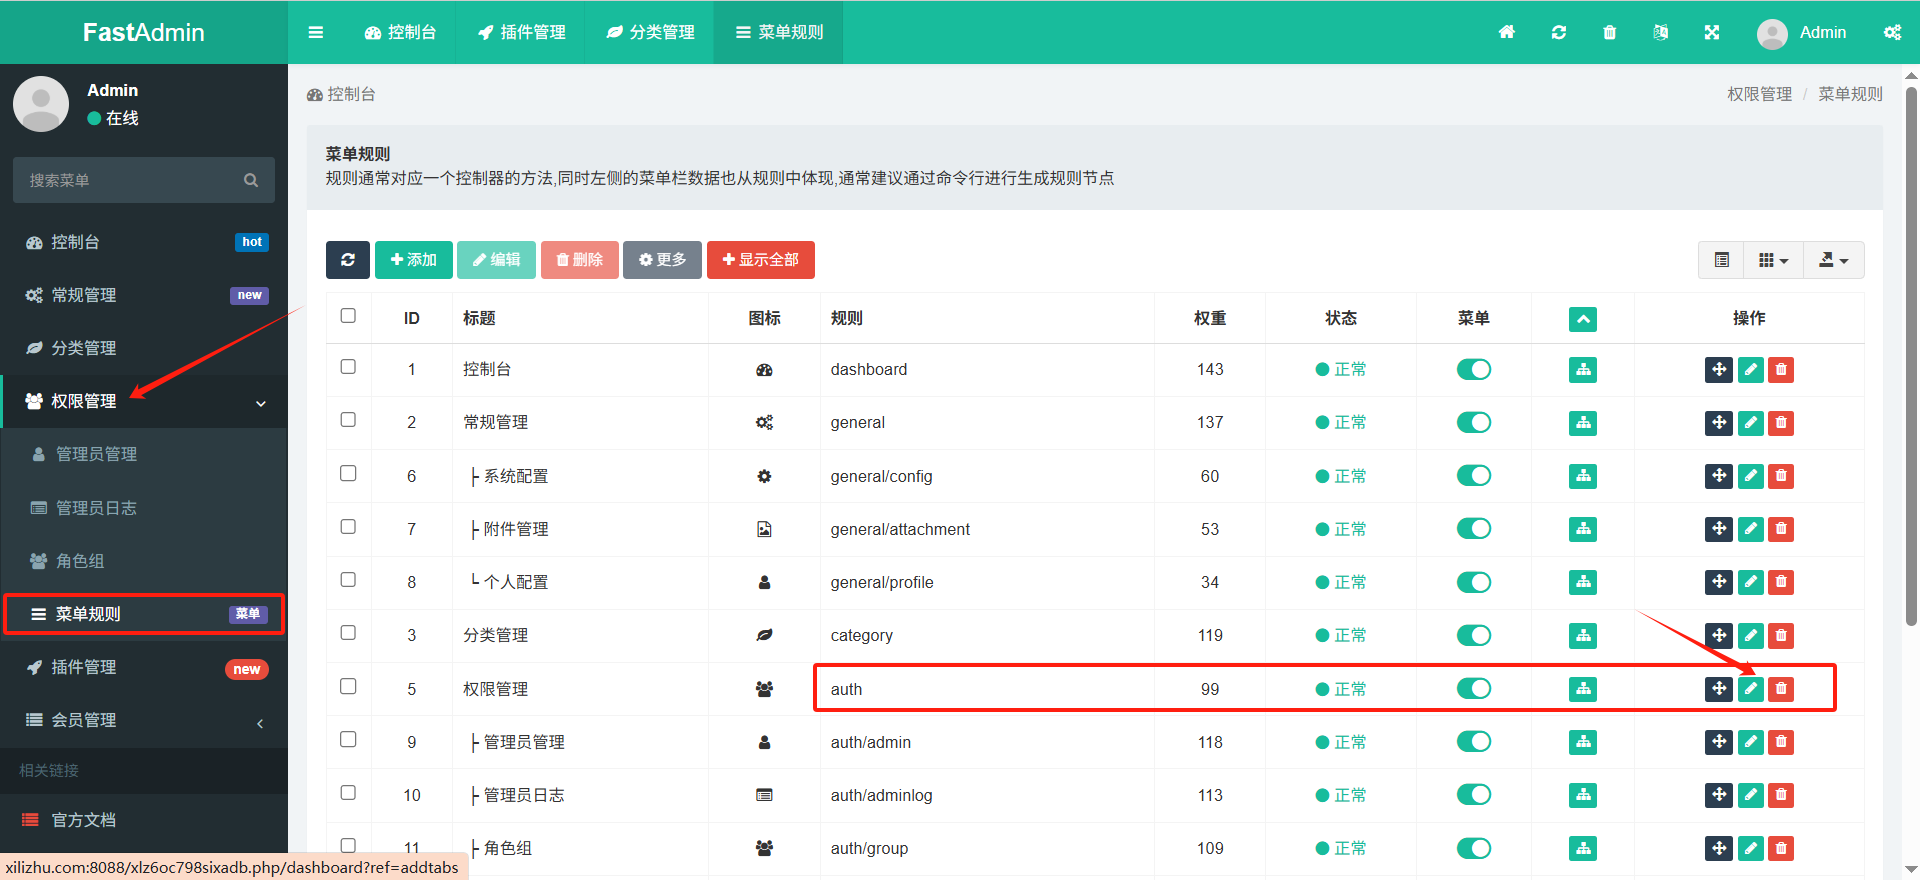The width and height of the screenshot is (1920, 880).
Task: Switch to 插件管理 tab
Action: [521, 32]
